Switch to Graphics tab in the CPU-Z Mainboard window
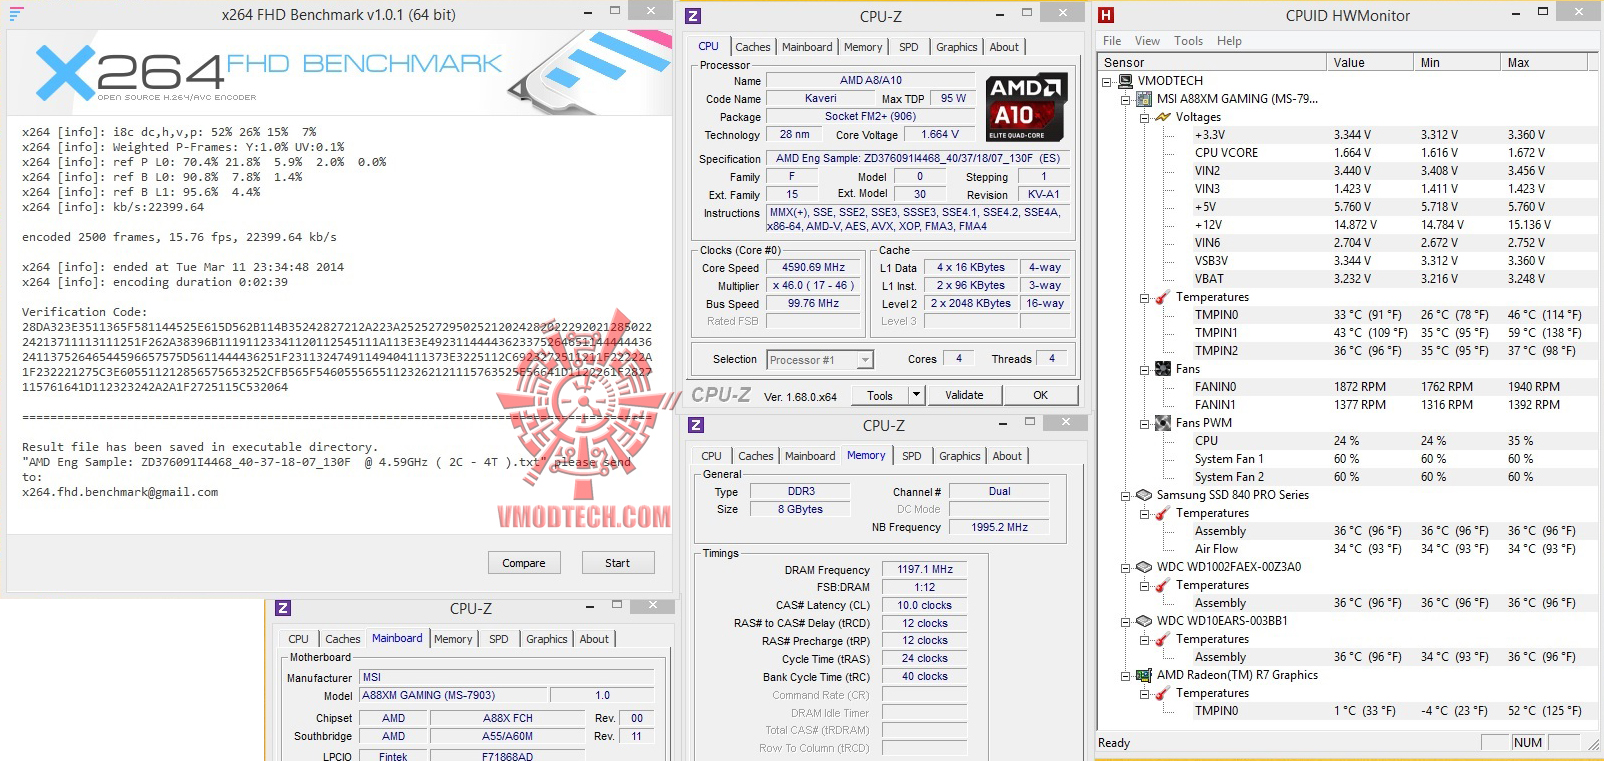This screenshot has width=1604, height=761. point(547,639)
